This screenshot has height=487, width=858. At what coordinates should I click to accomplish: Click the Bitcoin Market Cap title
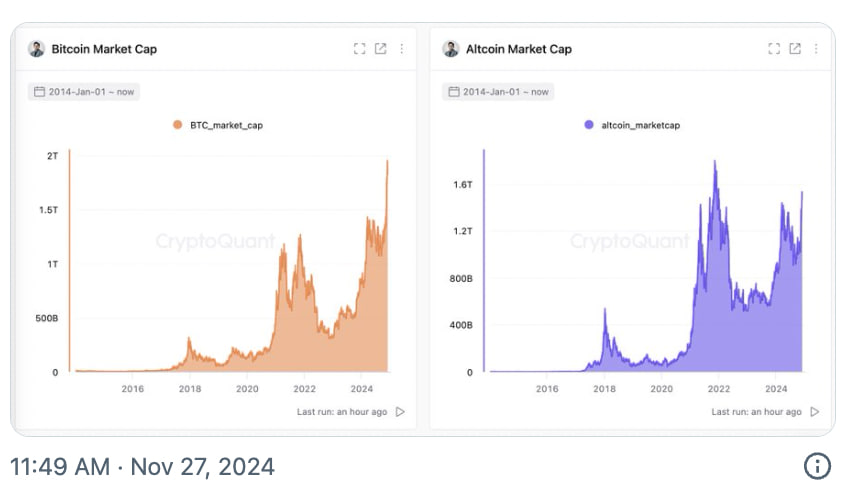coord(104,49)
